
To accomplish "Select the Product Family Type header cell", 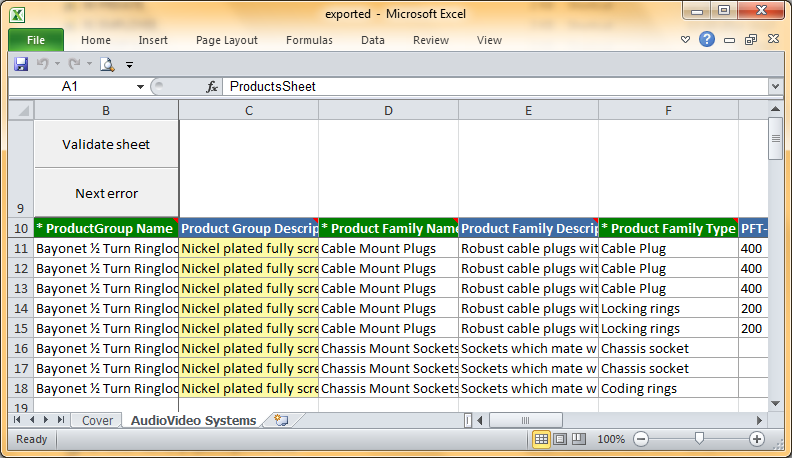I will tap(667, 228).
